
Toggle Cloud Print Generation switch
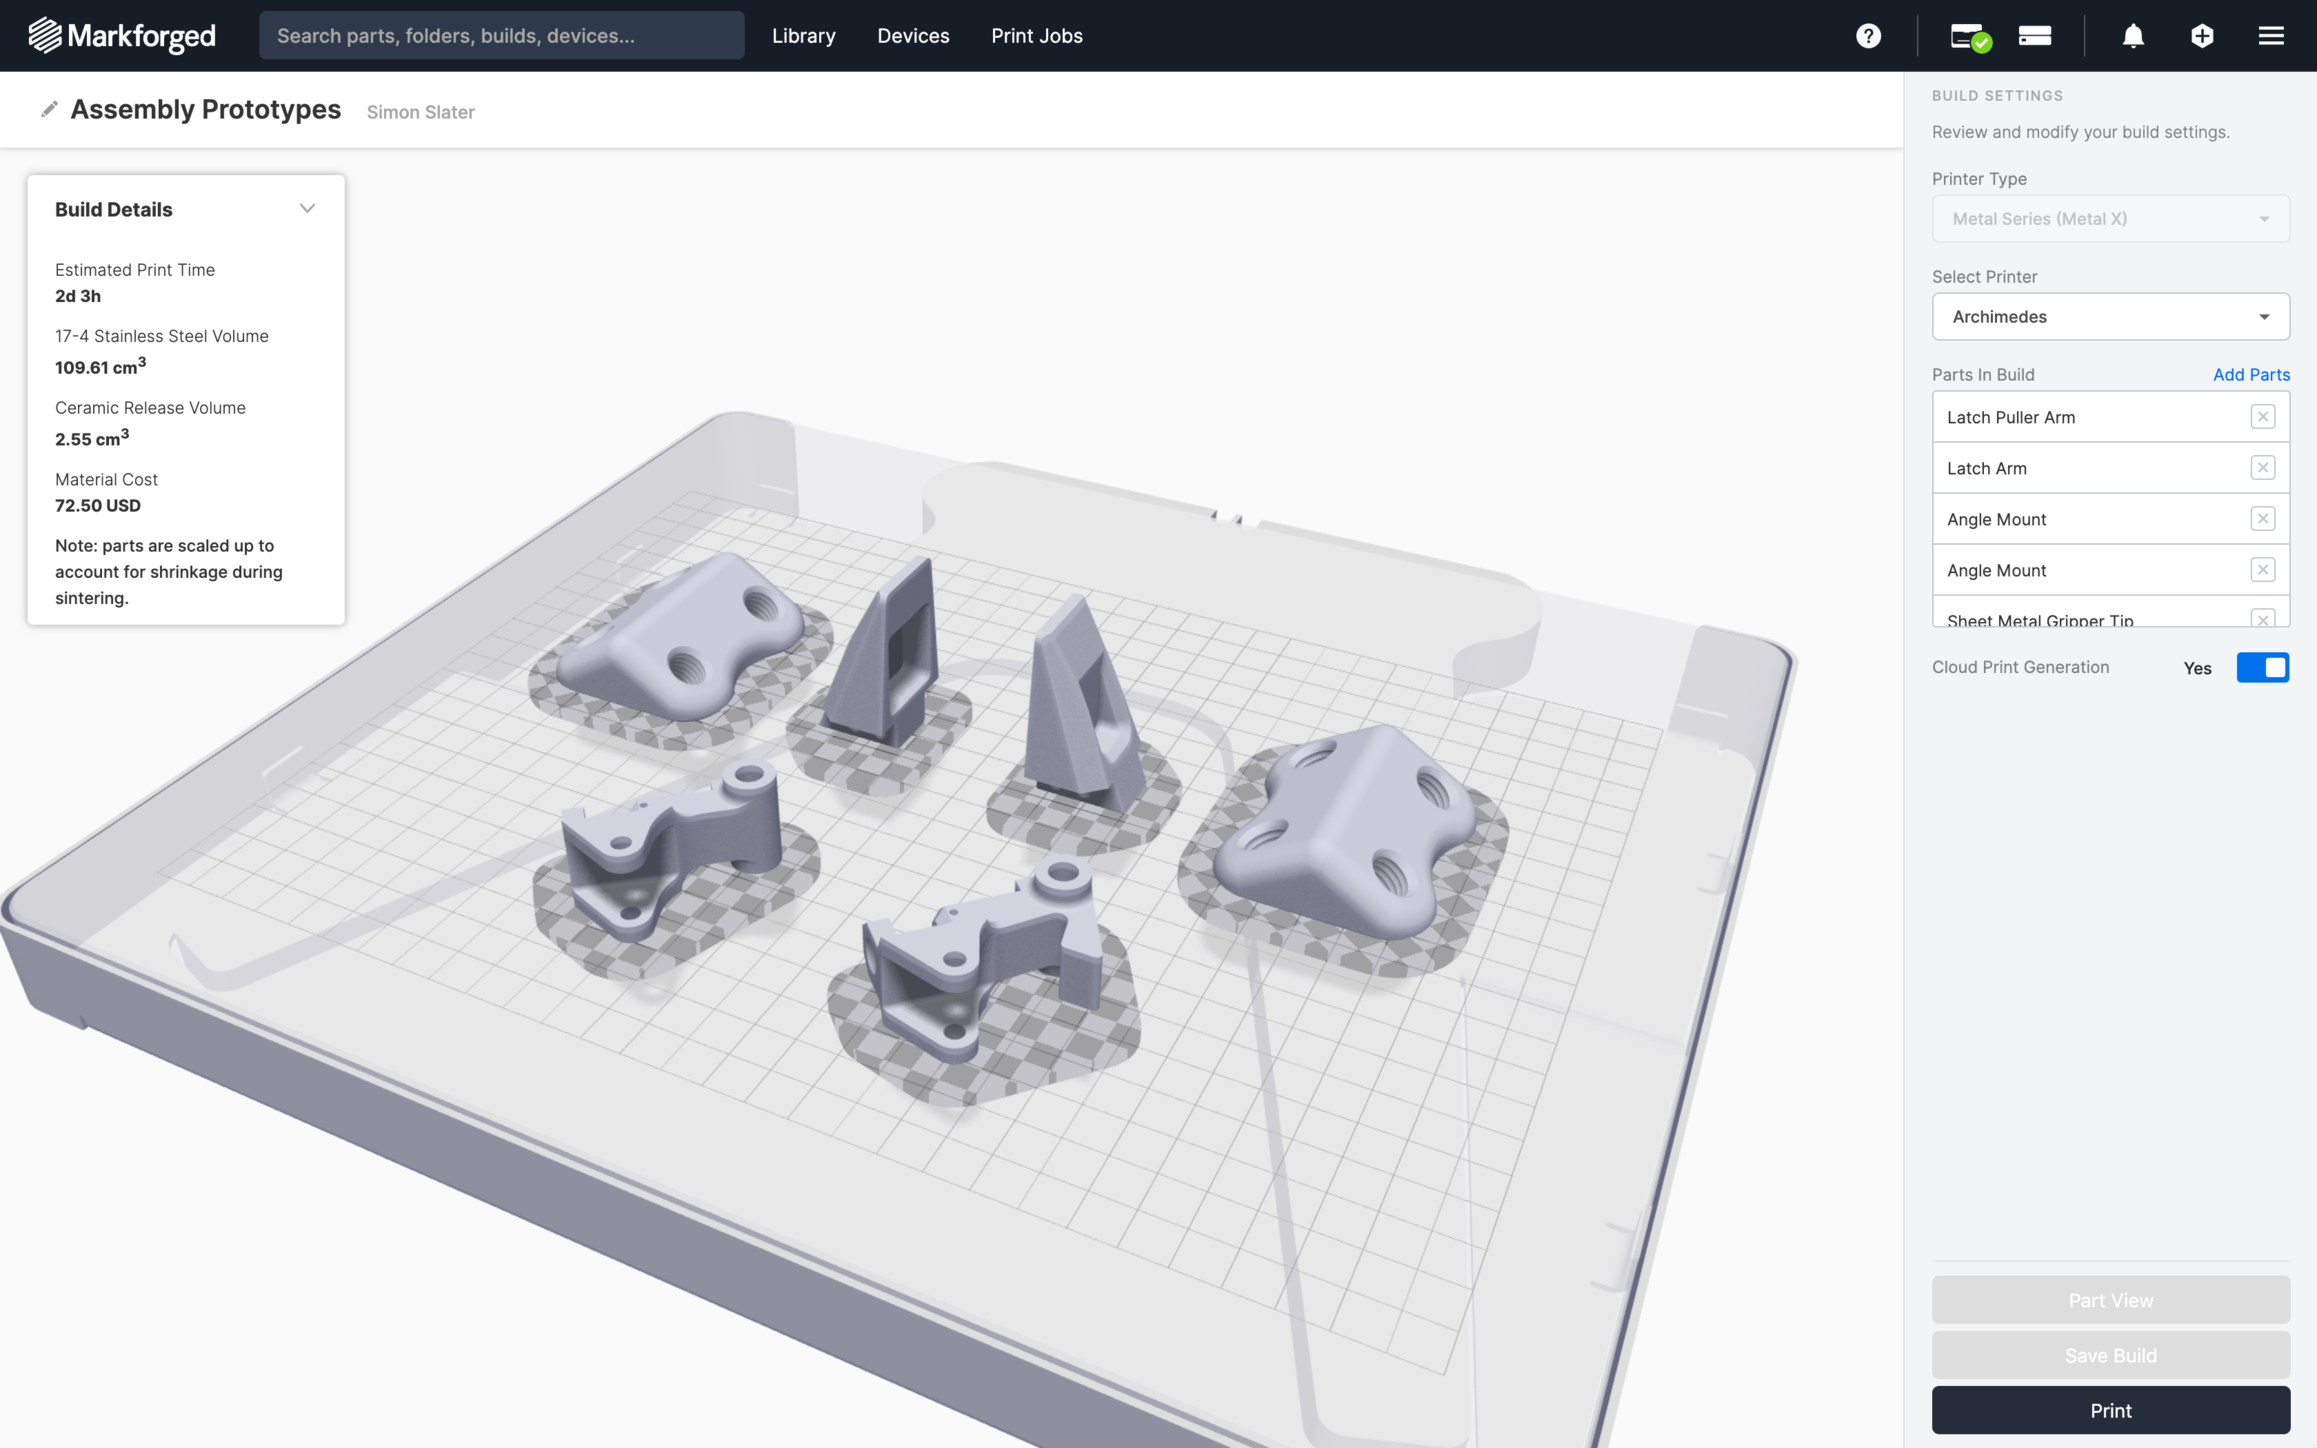coord(2262,668)
